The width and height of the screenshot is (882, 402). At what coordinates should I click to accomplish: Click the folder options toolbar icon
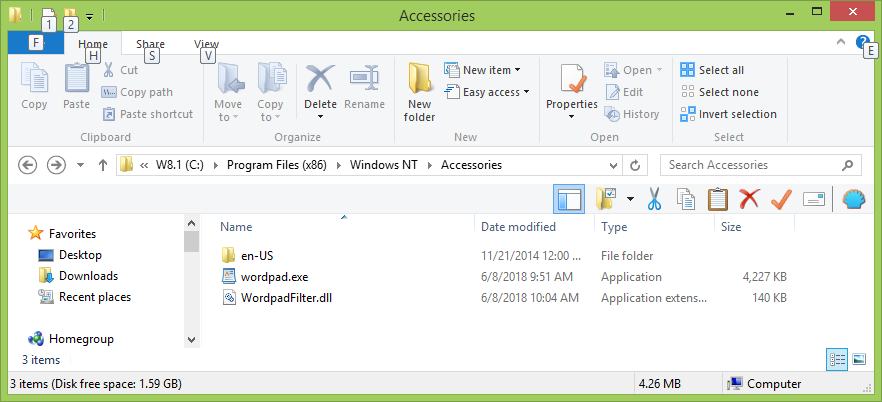pos(606,199)
